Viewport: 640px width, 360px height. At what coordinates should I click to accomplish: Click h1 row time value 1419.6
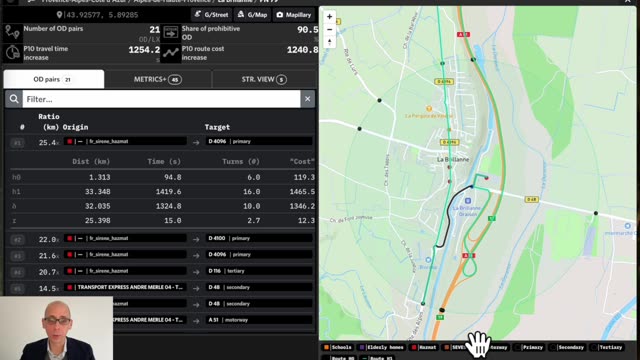(x=169, y=191)
